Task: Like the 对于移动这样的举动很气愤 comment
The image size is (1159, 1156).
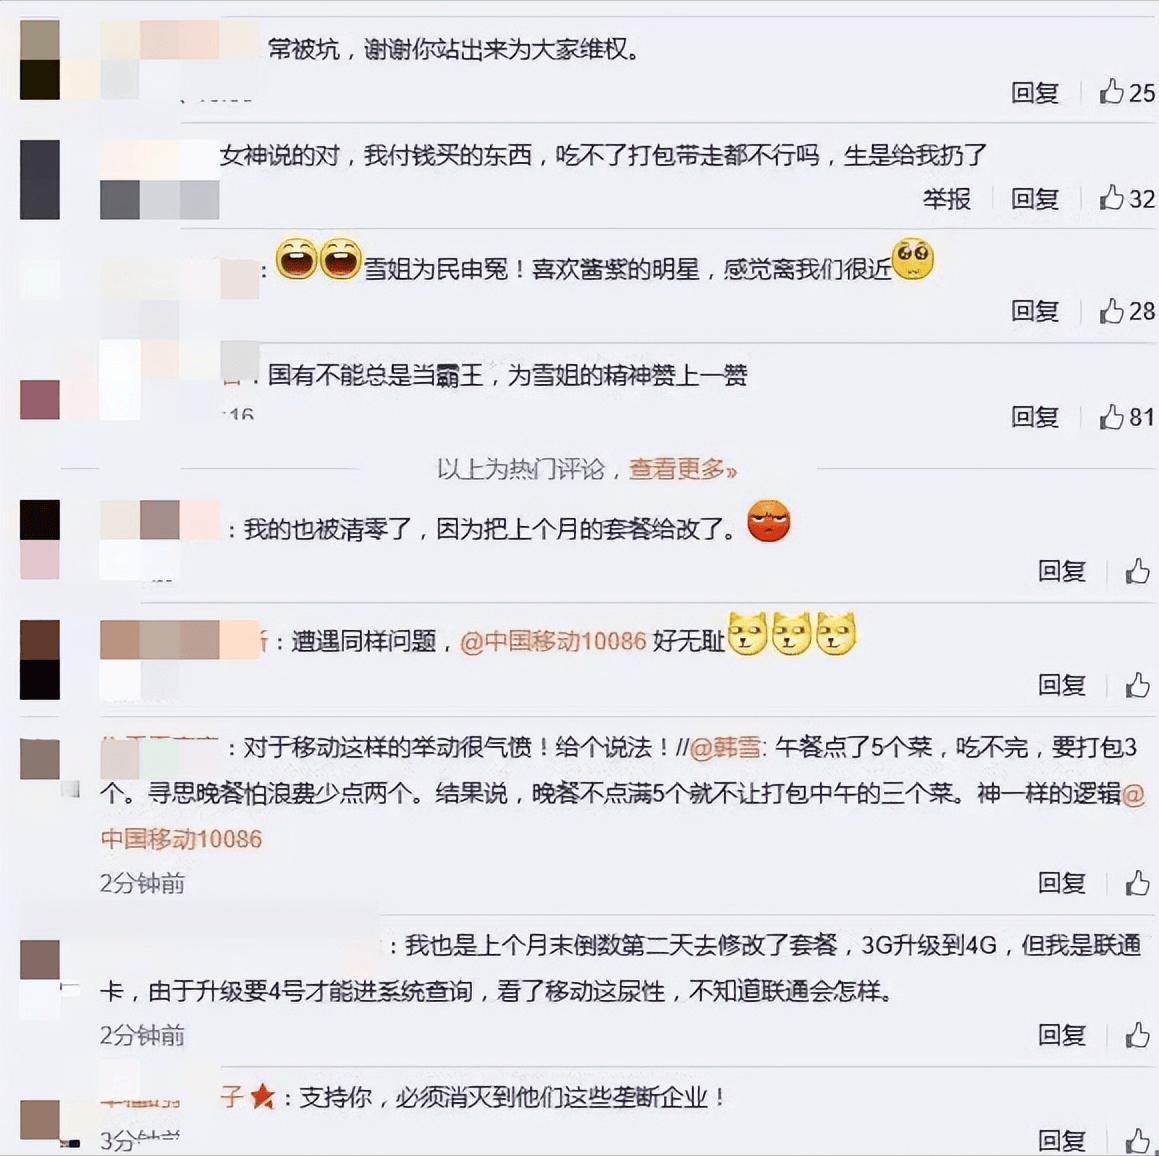Action: [1138, 883]
